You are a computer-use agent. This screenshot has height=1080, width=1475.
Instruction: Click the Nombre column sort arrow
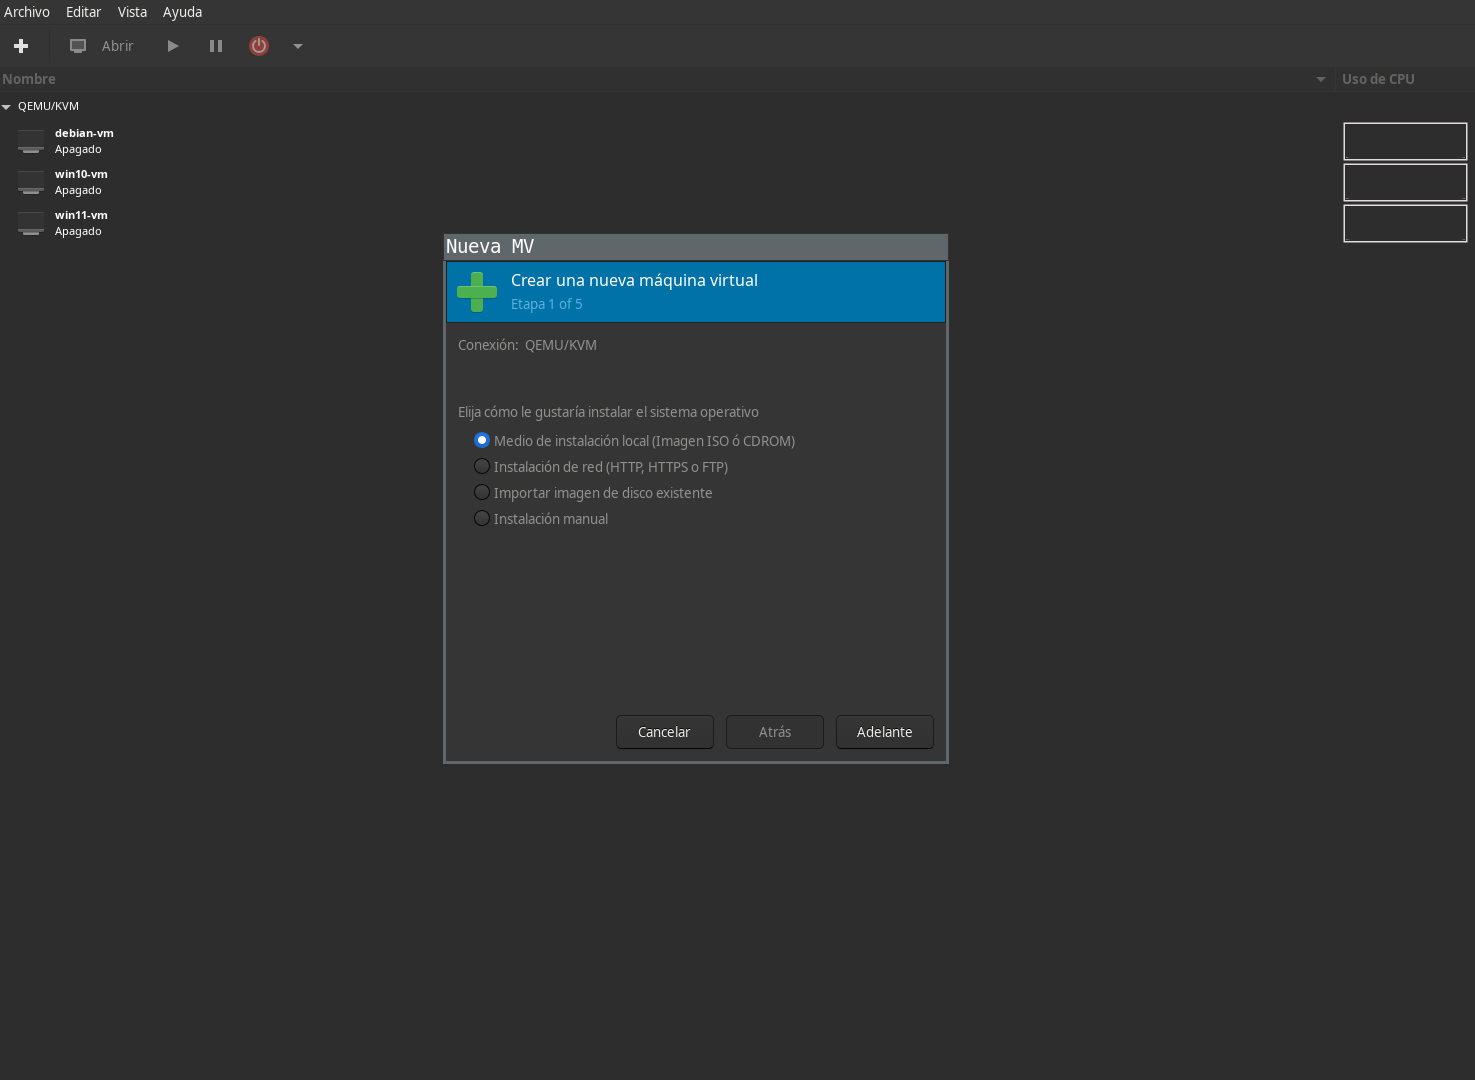tap(1320, 80)
